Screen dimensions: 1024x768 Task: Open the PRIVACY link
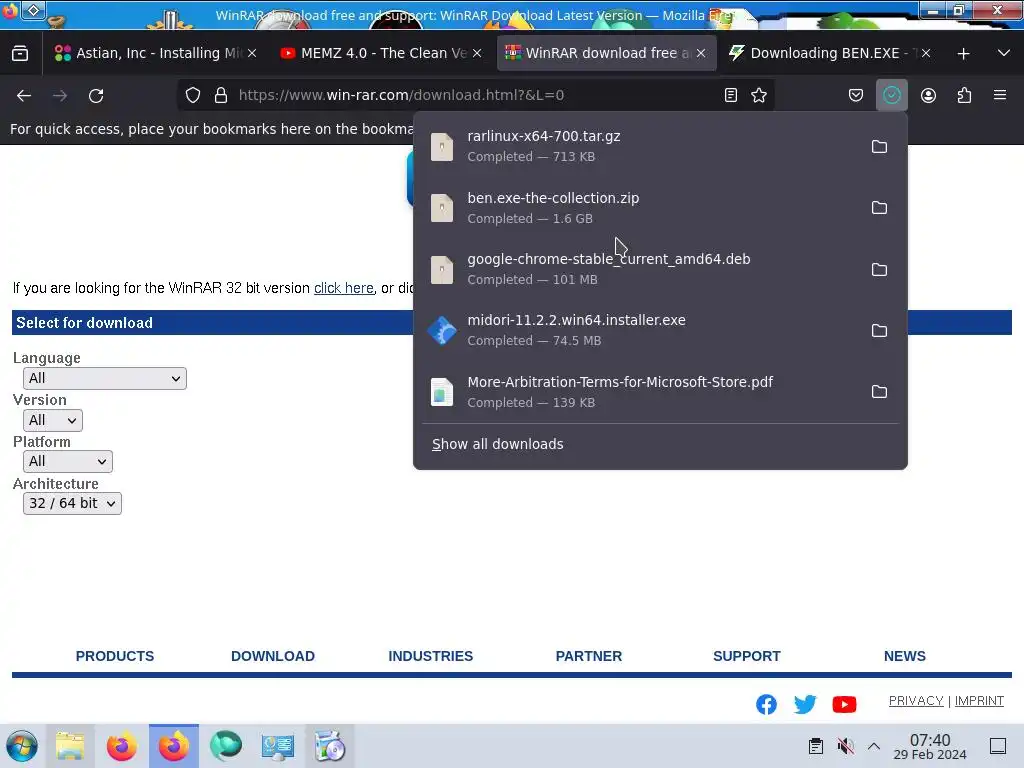916,701
